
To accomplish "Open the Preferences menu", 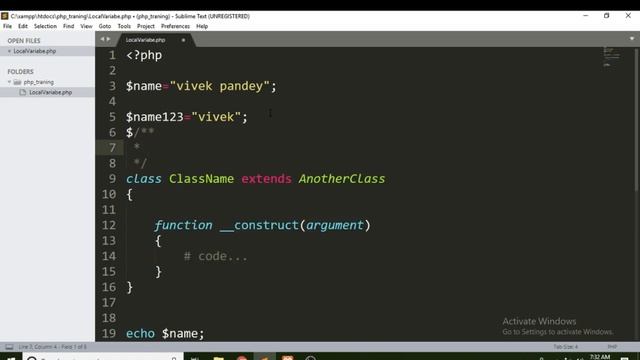I will tap(176, 26).
